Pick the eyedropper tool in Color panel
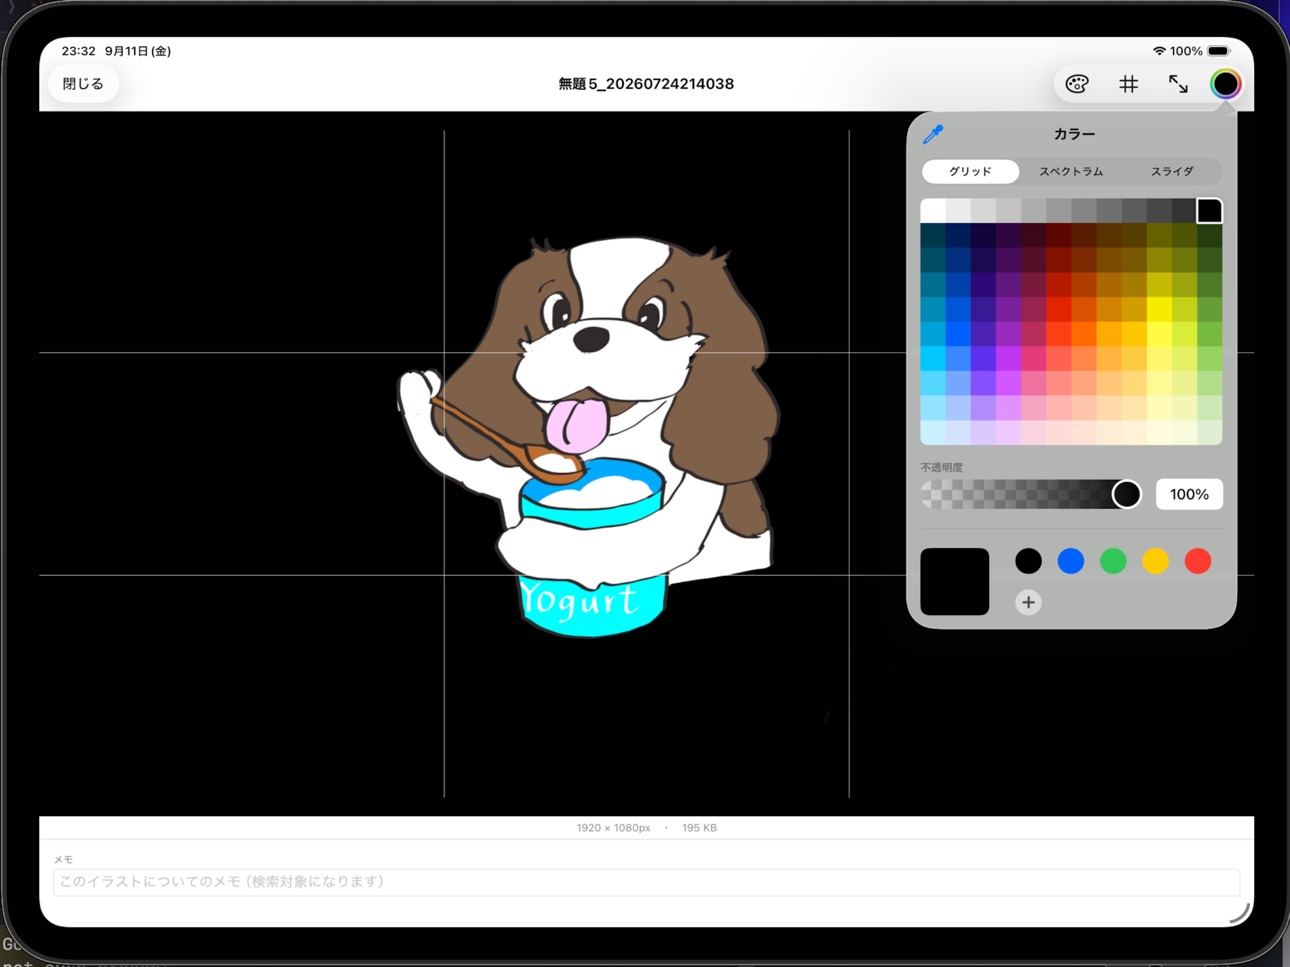 (x=933, y=134)
